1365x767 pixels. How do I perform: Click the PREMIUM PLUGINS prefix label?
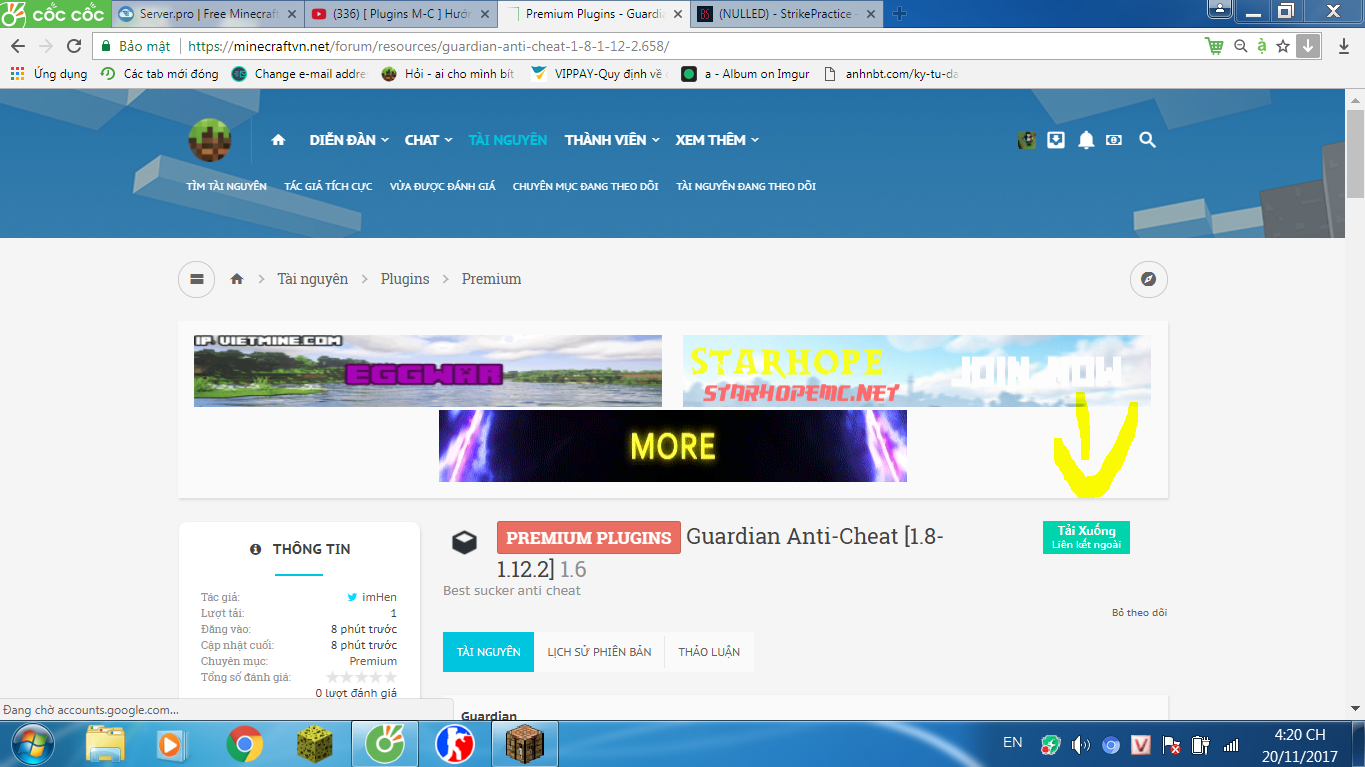pos(589,538)
